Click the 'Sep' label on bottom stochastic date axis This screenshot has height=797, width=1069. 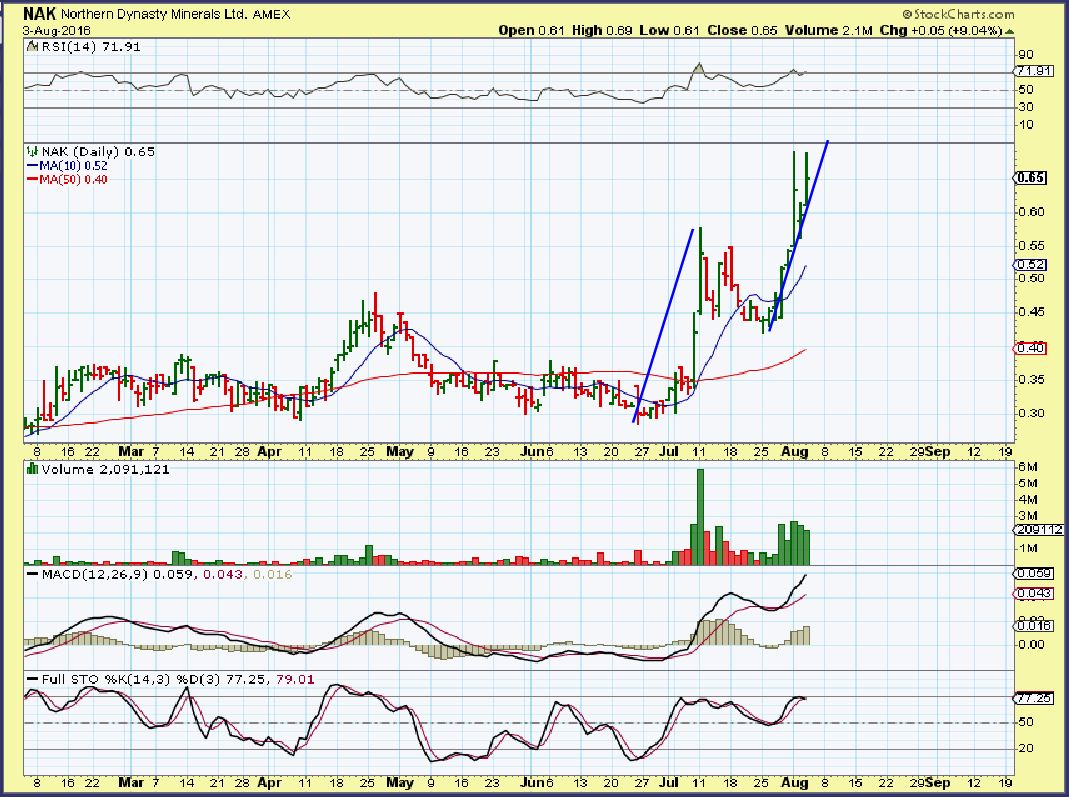click(938, 783)
